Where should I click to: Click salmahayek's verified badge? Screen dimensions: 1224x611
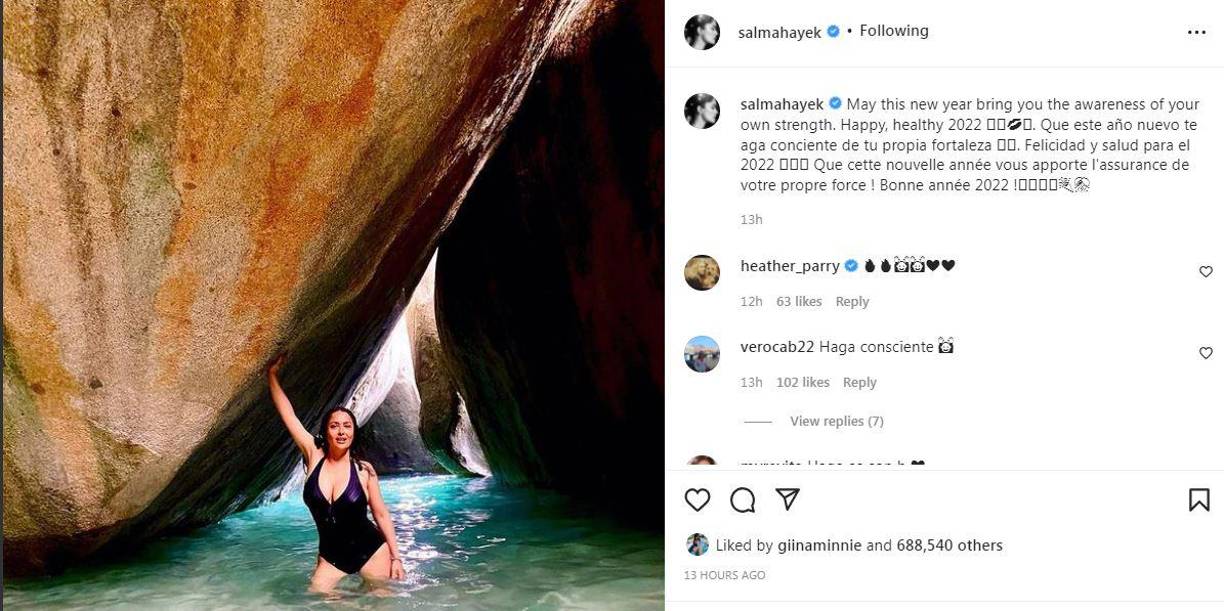831,31
